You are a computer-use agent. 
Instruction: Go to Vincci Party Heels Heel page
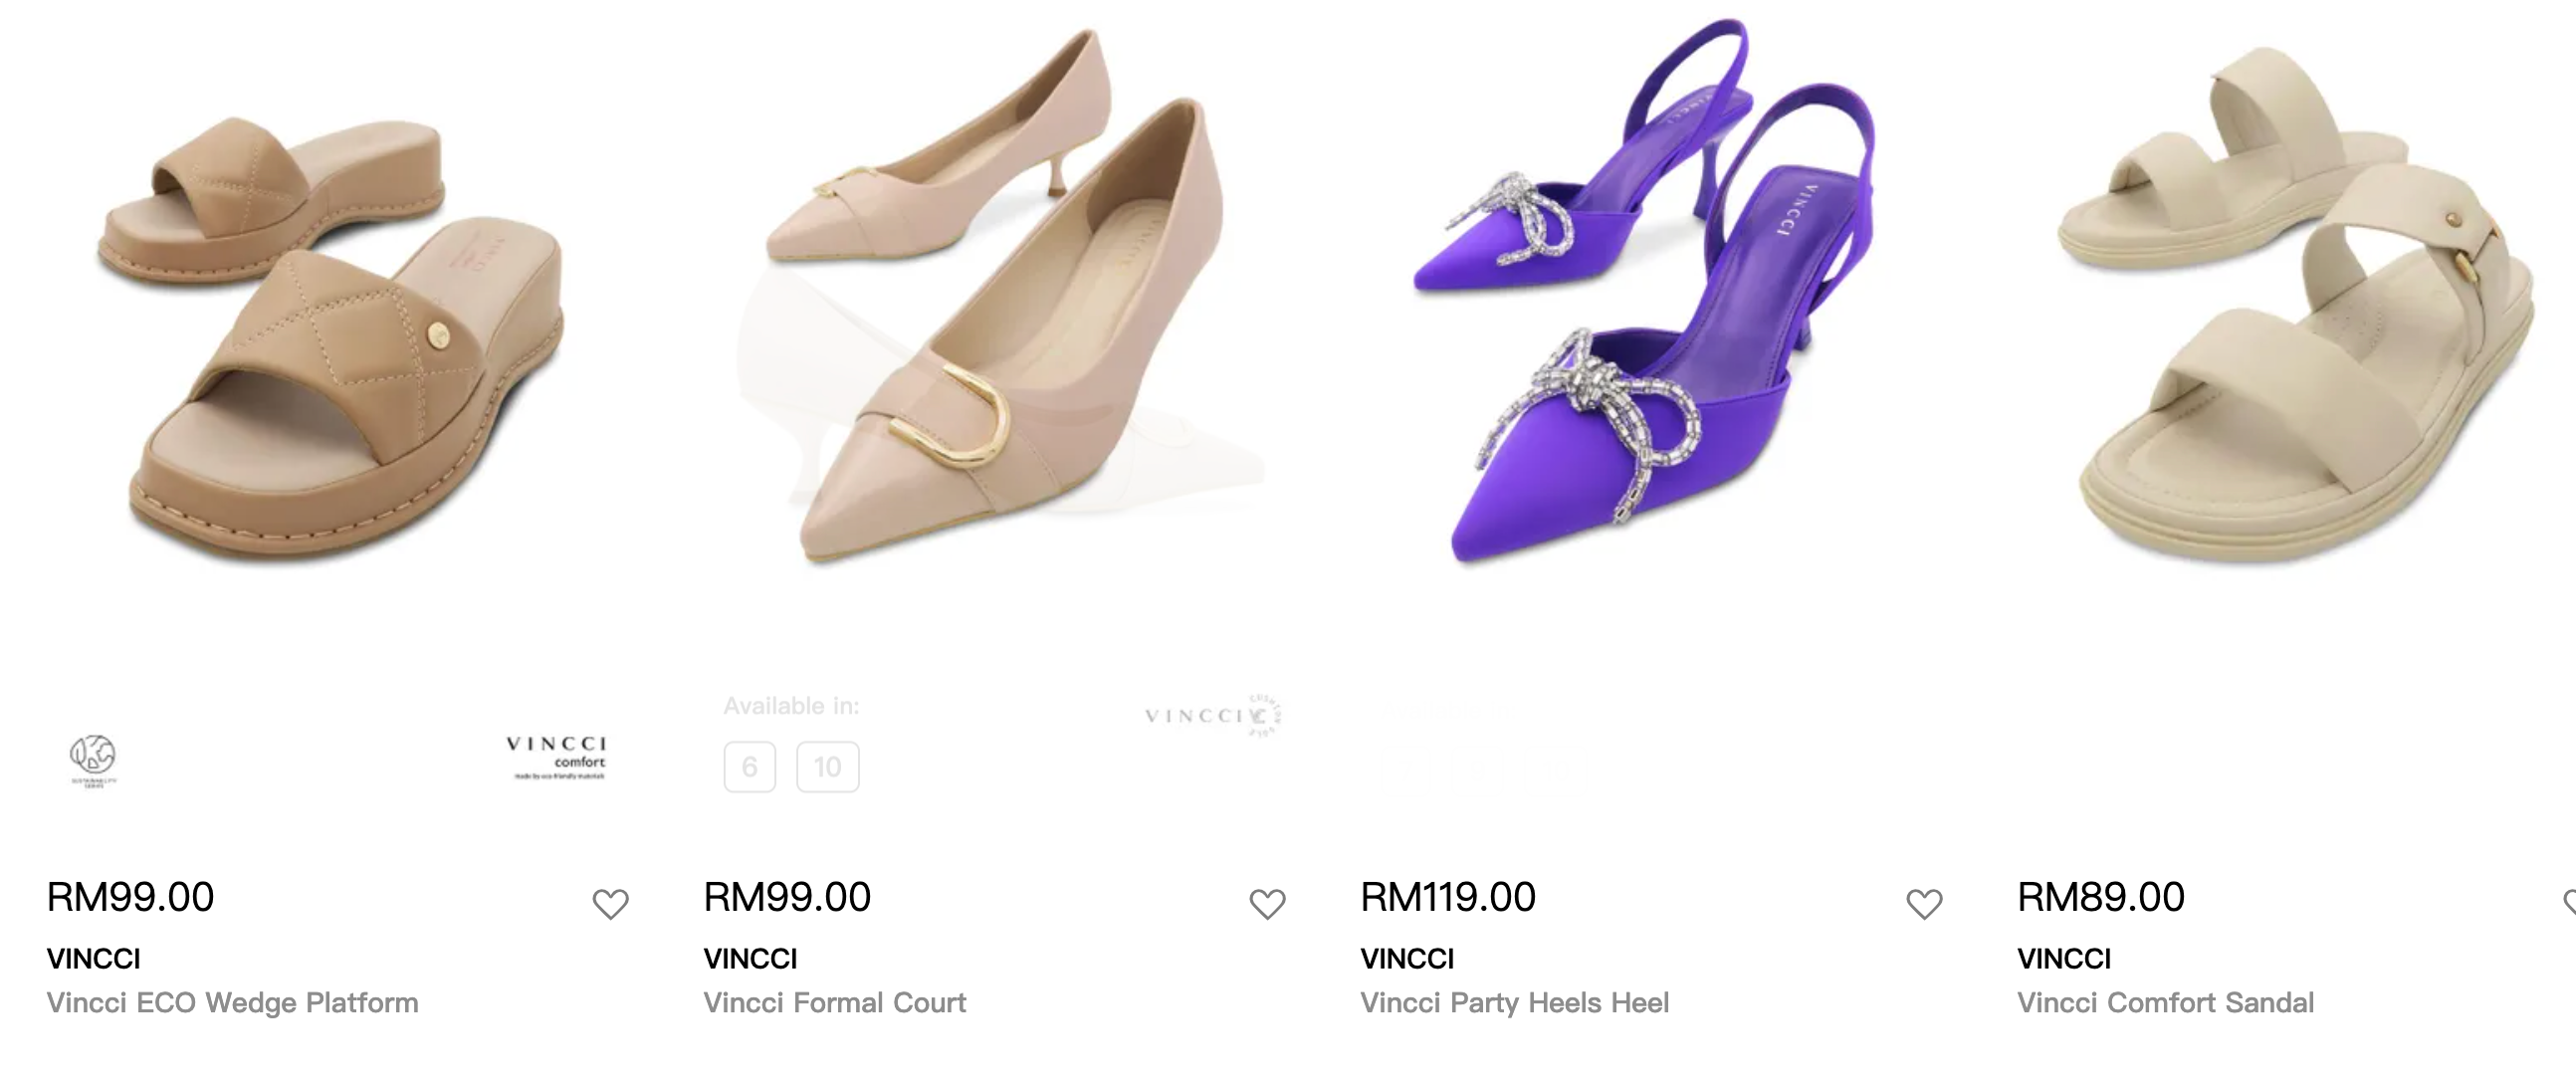pos(1514,1003)
